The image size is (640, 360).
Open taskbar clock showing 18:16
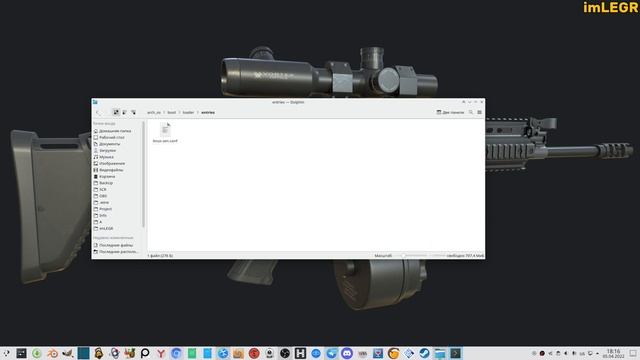coord(613,353)
